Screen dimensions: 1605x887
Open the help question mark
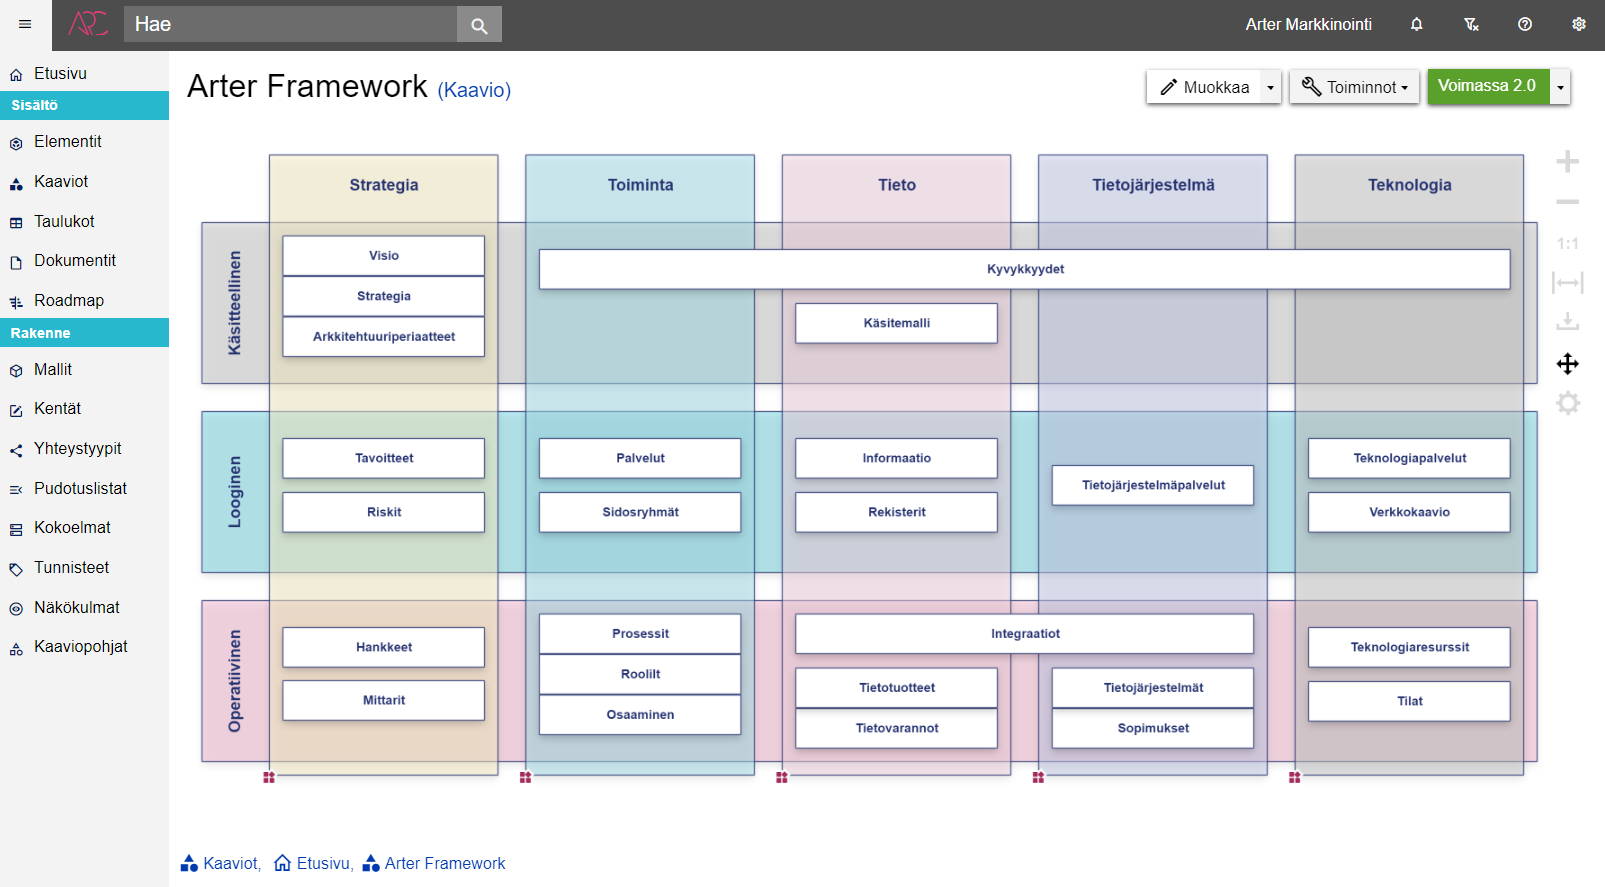[1525, 24]
